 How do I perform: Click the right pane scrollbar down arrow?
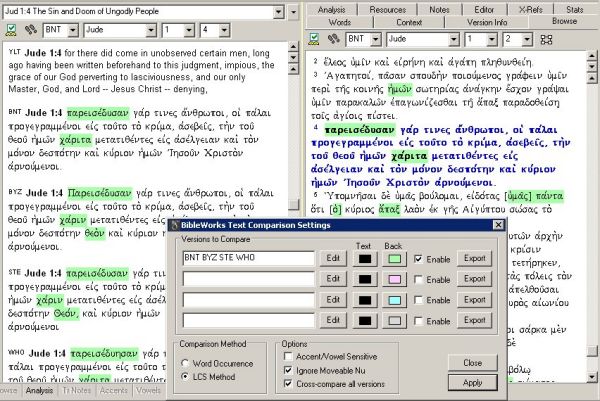(x=592, y=377)
